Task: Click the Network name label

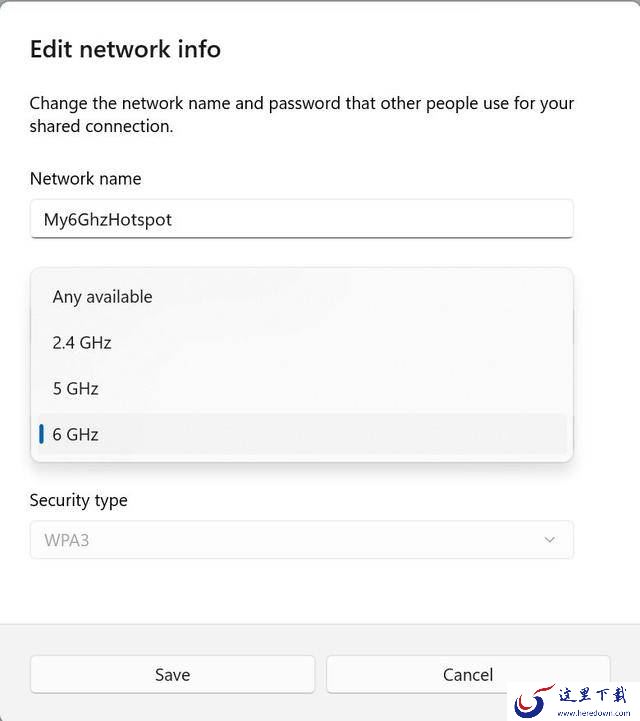Action: point(85,179)
